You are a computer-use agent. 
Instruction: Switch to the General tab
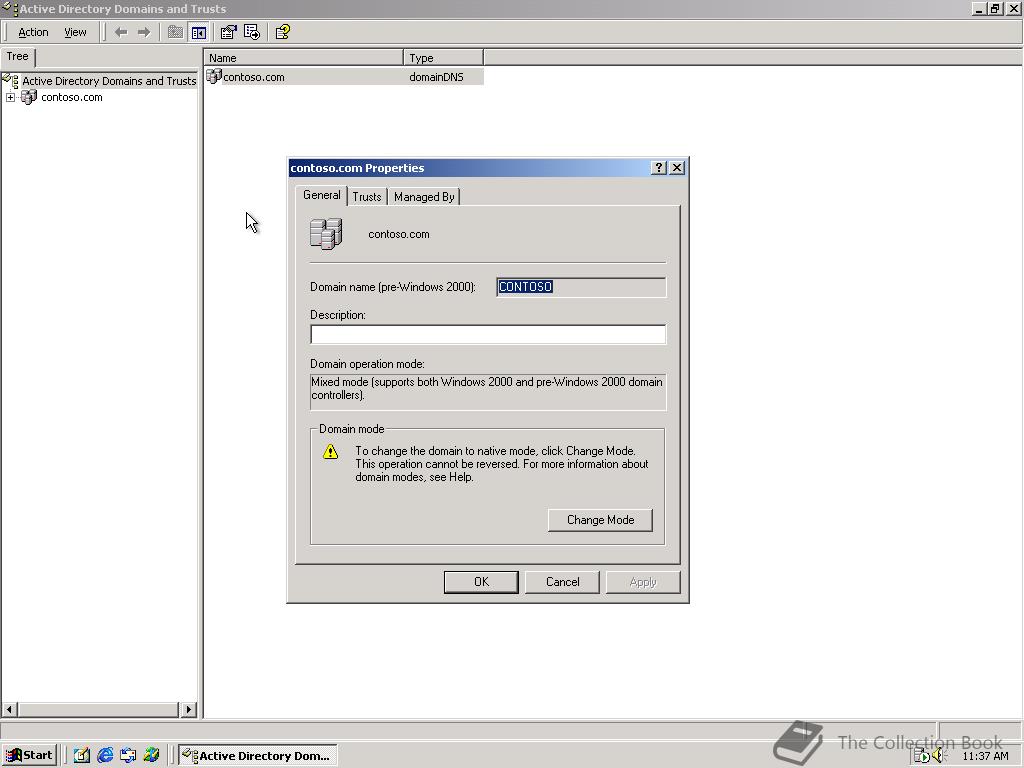pos(321,195)
